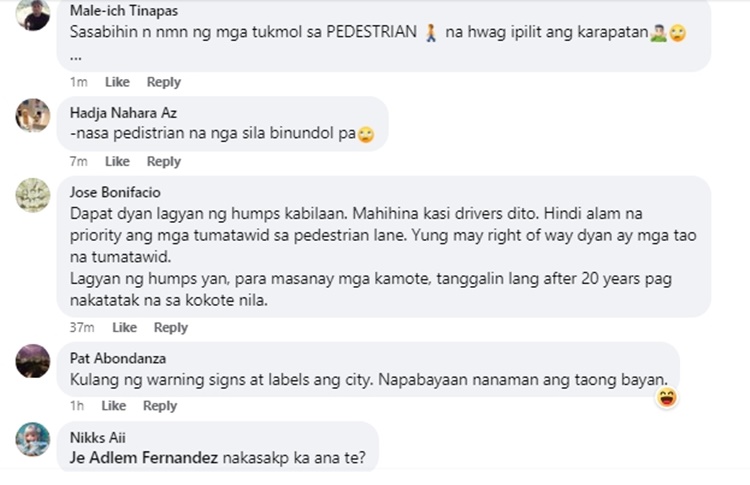Click Hadja Nahara Az avatar
750x485 pixels.
[x=32, y=115]
